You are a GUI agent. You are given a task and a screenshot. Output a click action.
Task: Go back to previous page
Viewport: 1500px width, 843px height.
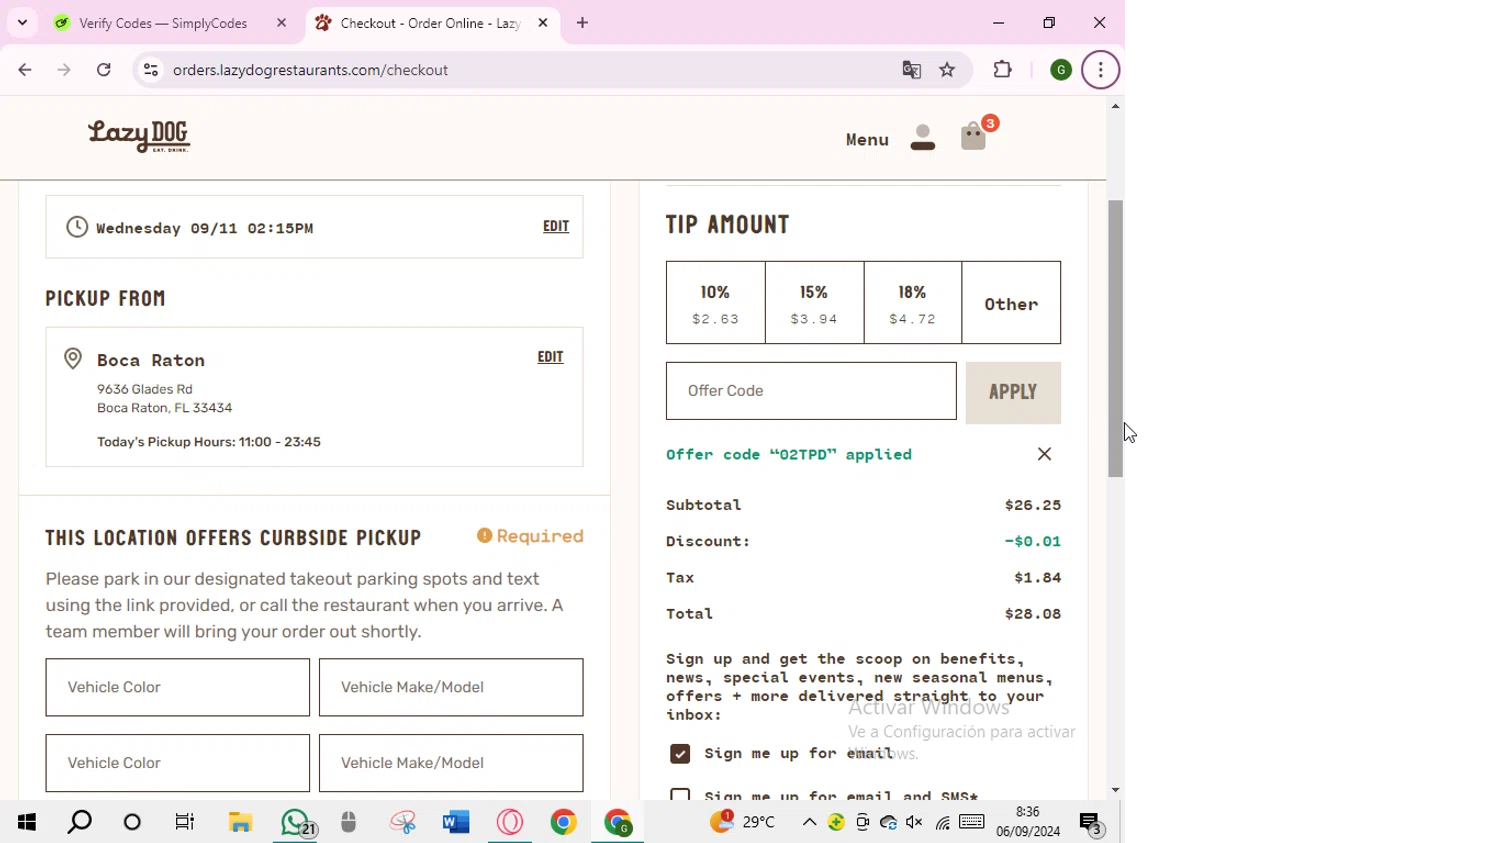coord(25,70)
